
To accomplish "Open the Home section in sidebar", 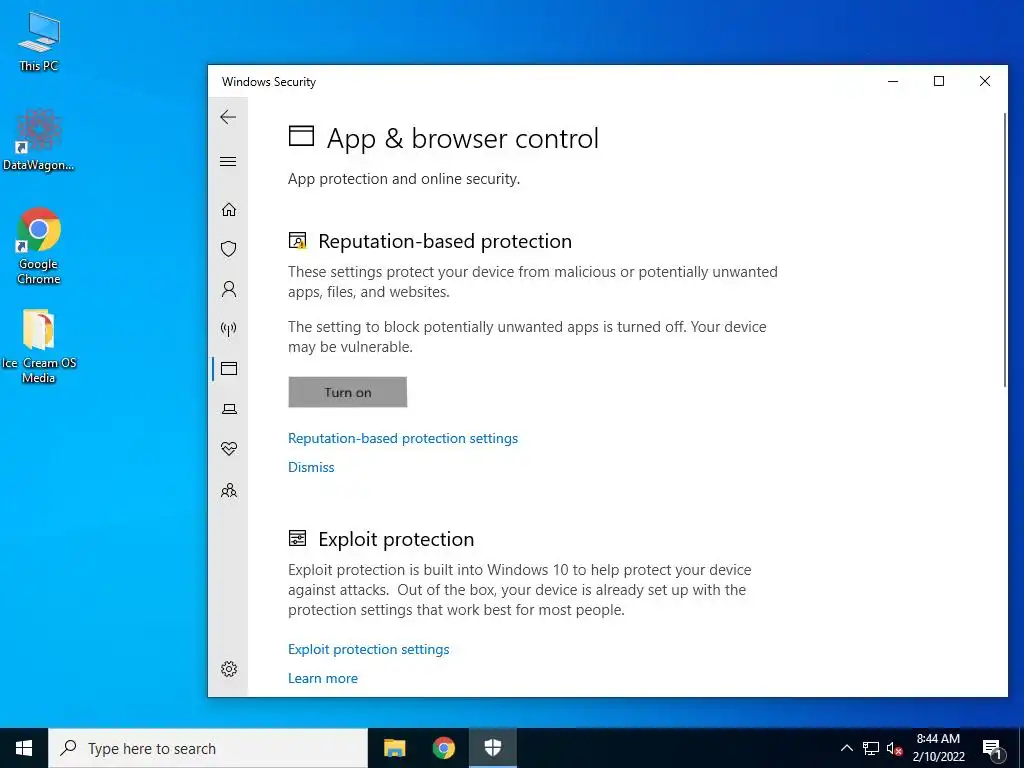I will (229, 209).
